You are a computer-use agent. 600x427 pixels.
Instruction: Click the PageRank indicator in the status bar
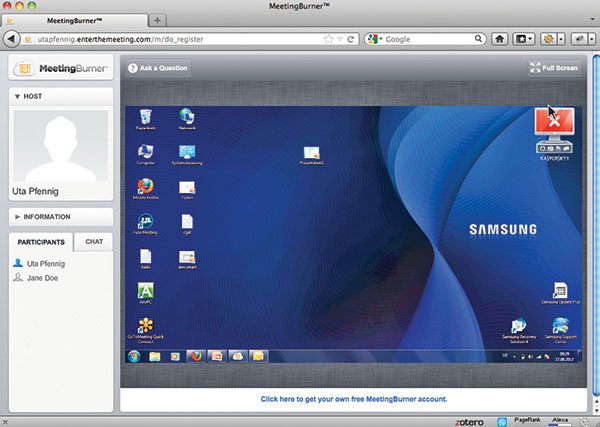tap(529, 421)
